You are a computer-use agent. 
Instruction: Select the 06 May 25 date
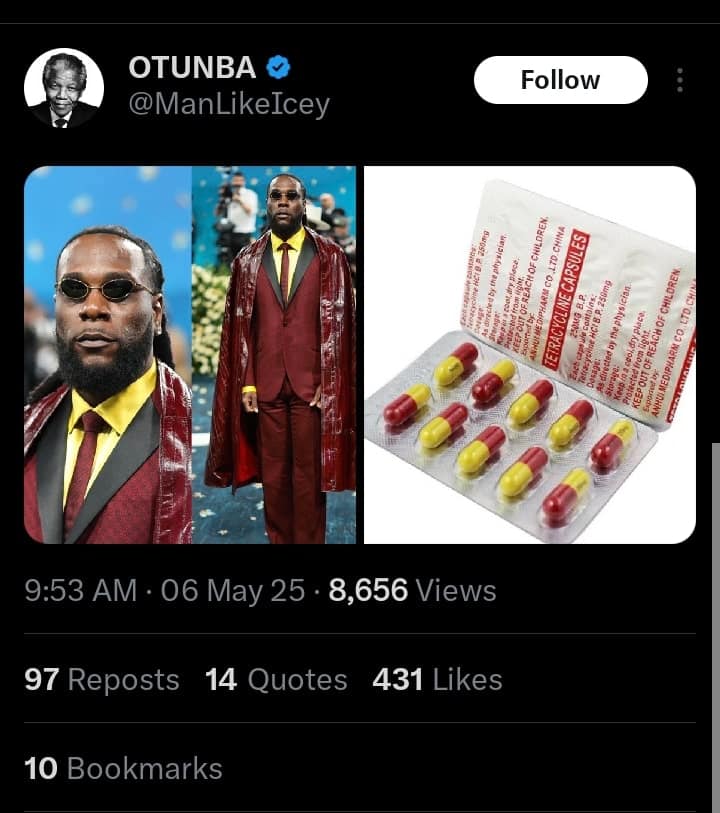point(232,591)
